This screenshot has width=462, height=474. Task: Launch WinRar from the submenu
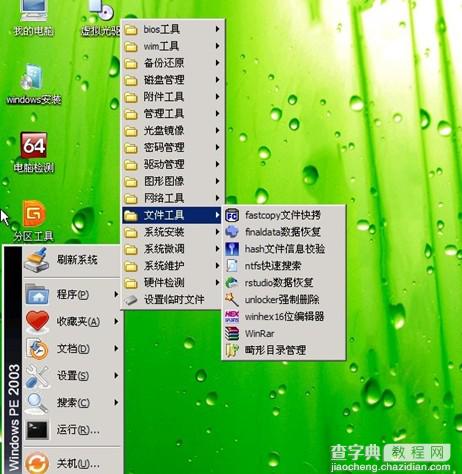(284, 333)
